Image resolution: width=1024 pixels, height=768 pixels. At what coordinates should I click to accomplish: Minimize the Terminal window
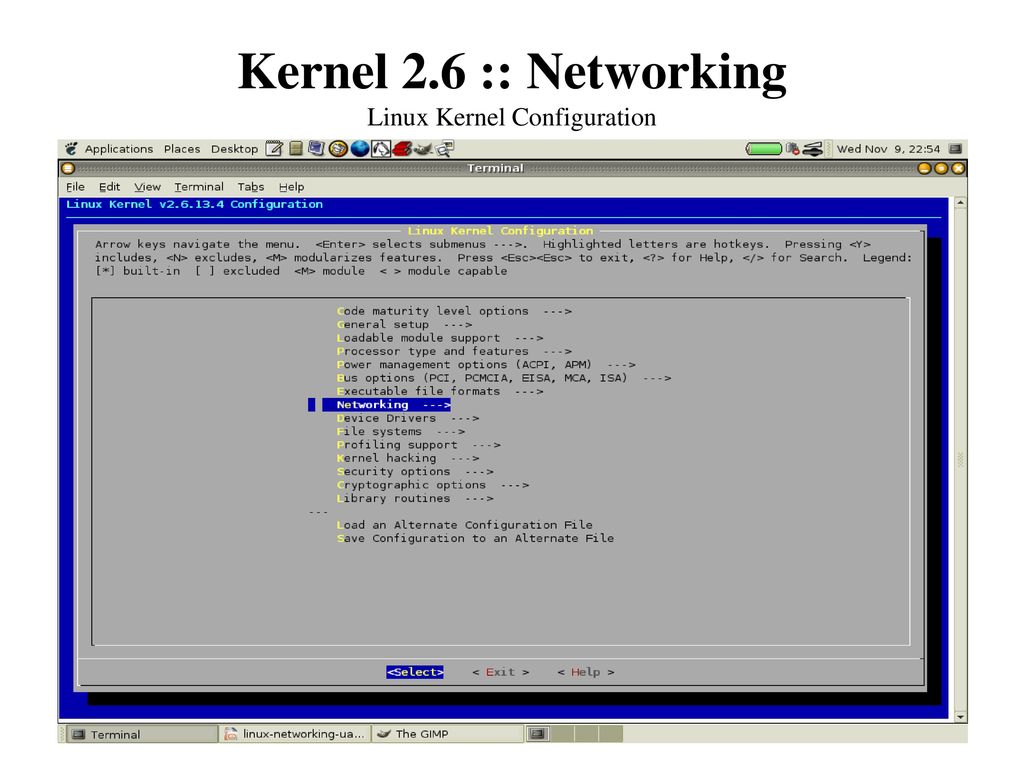click(924, 168)
